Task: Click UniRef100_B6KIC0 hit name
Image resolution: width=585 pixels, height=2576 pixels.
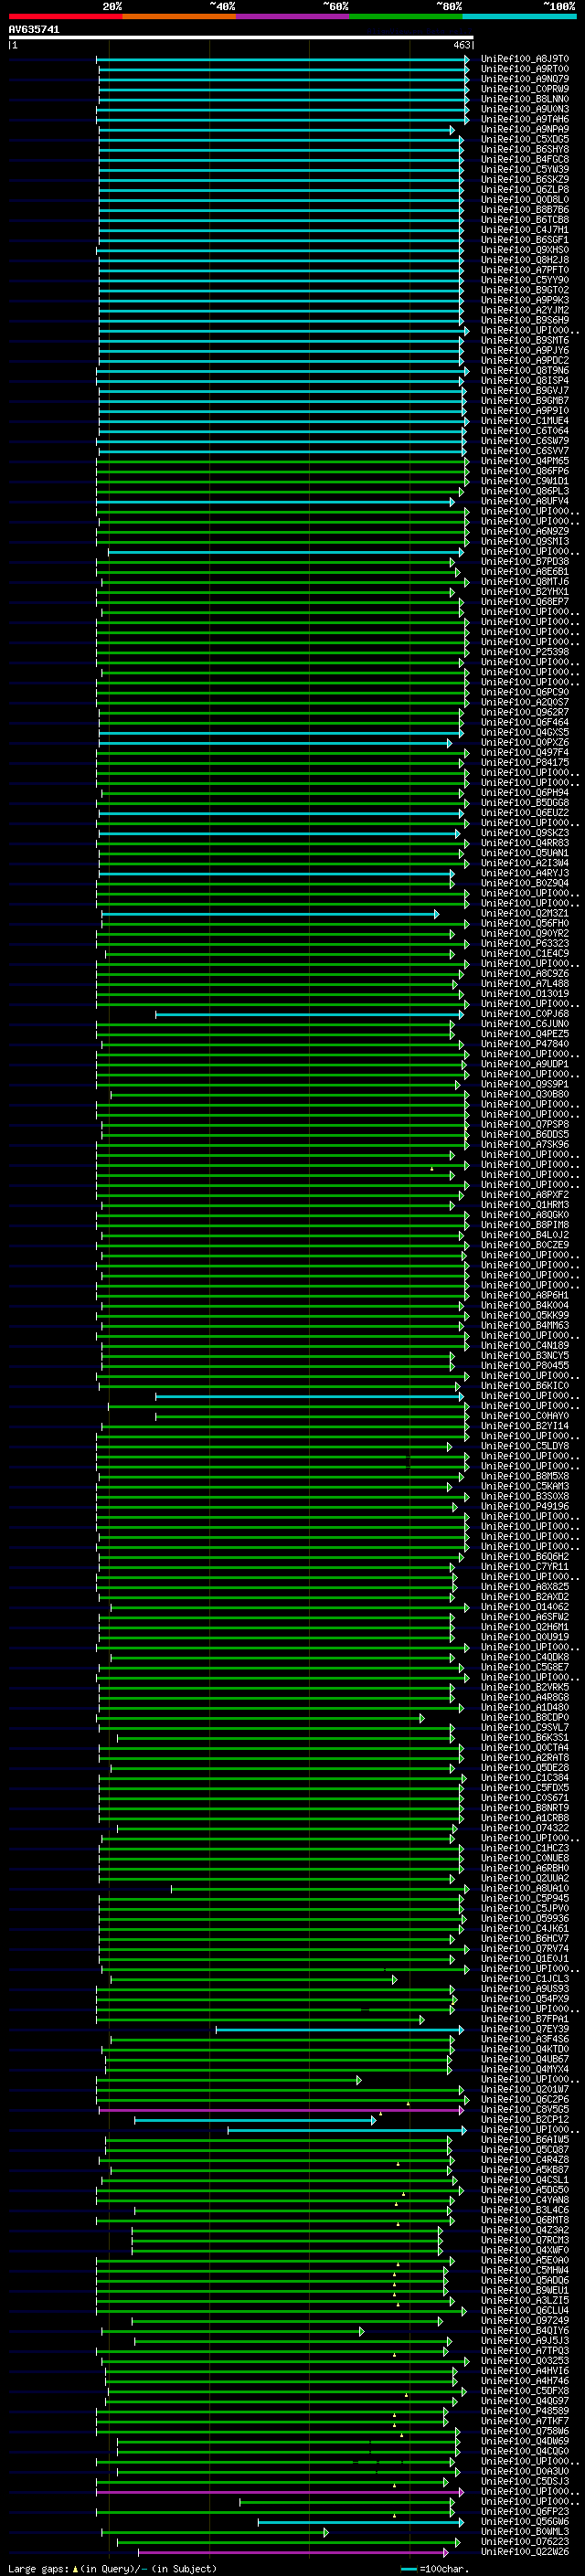Action: click(525, 1386)
